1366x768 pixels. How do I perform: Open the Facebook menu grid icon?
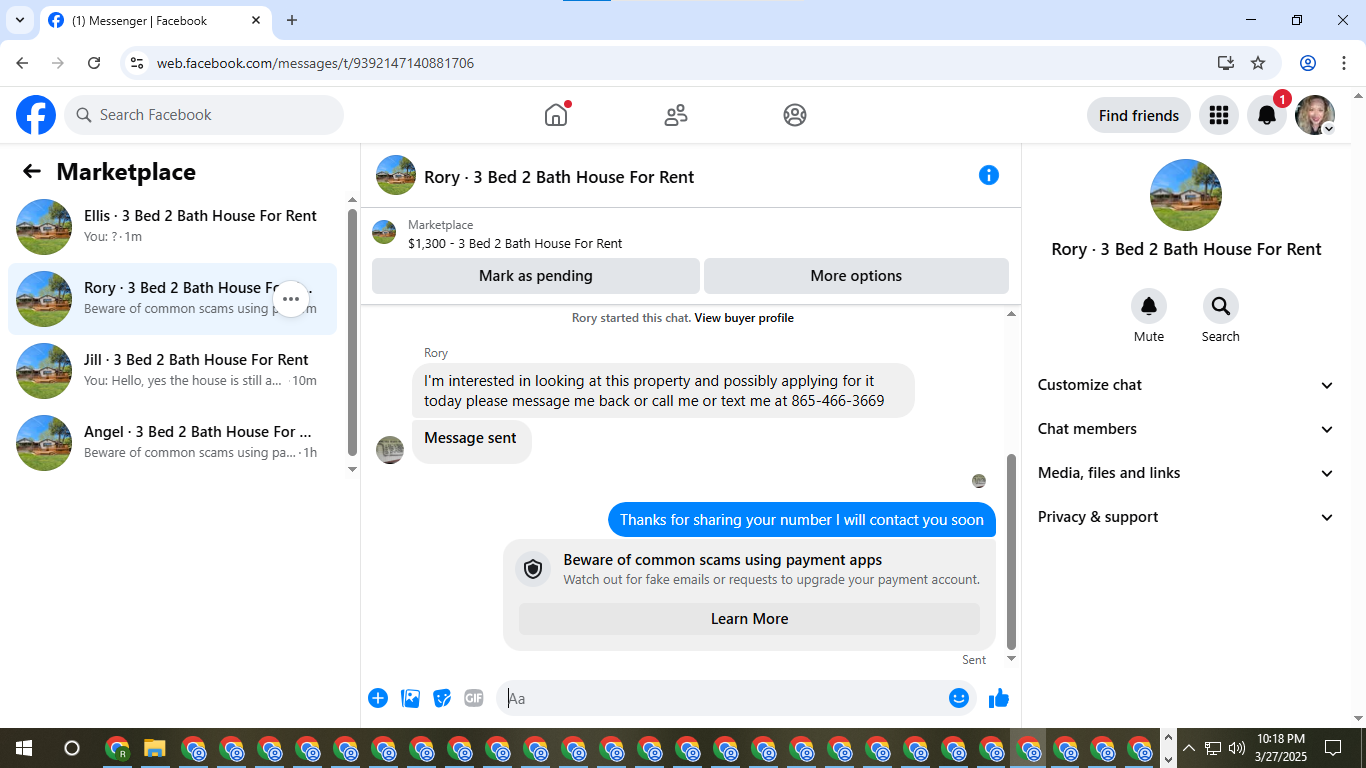tap(1218, 115)
